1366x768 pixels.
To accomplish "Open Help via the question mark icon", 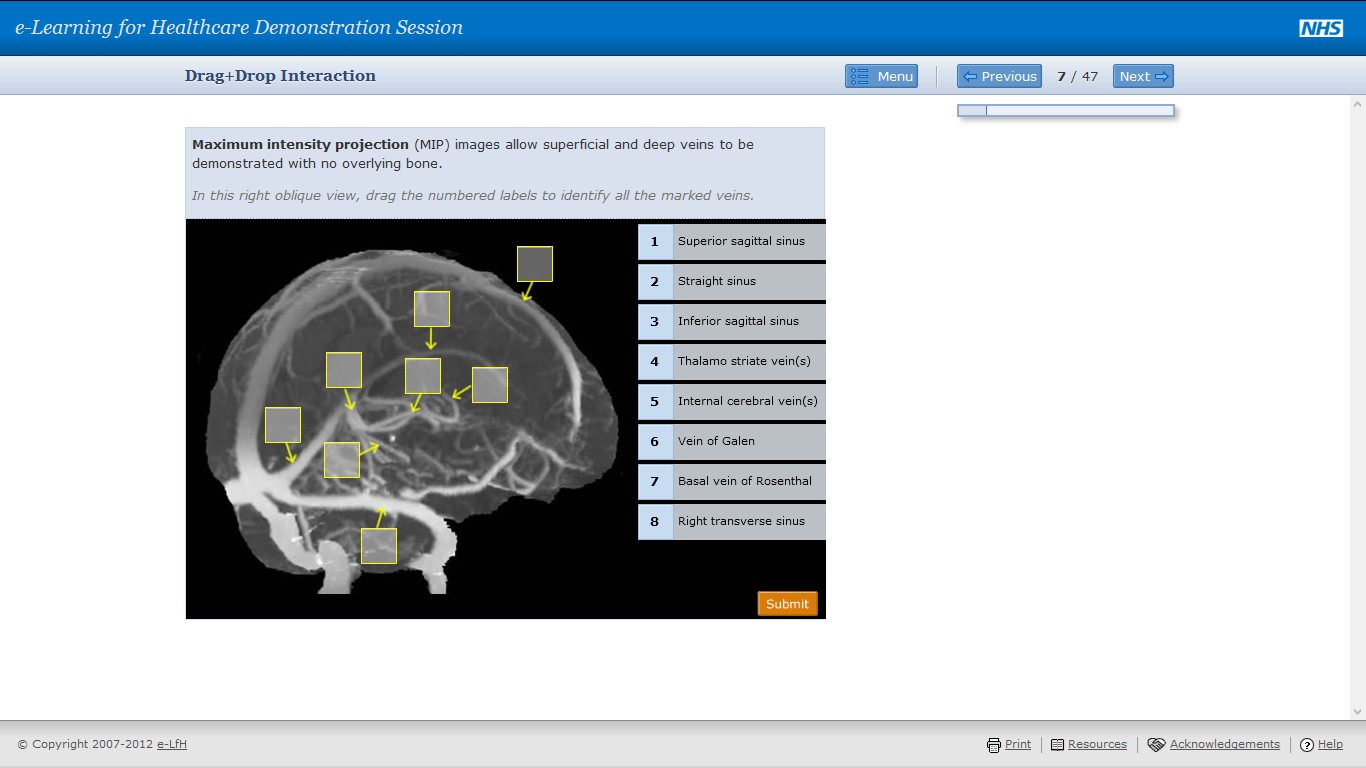I will (1306, 744).
